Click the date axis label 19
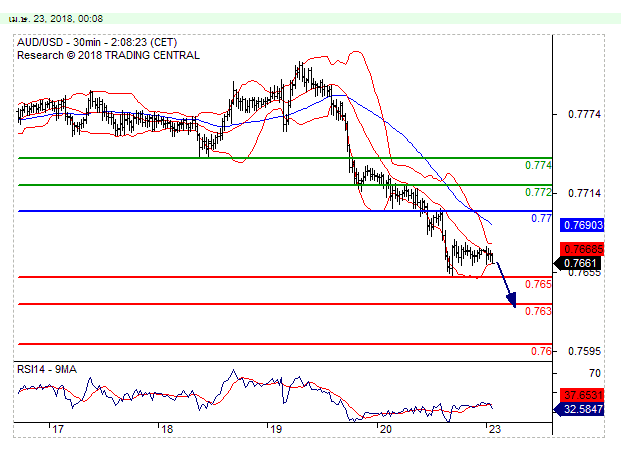The image size is (621, 451). click(276, 429)
